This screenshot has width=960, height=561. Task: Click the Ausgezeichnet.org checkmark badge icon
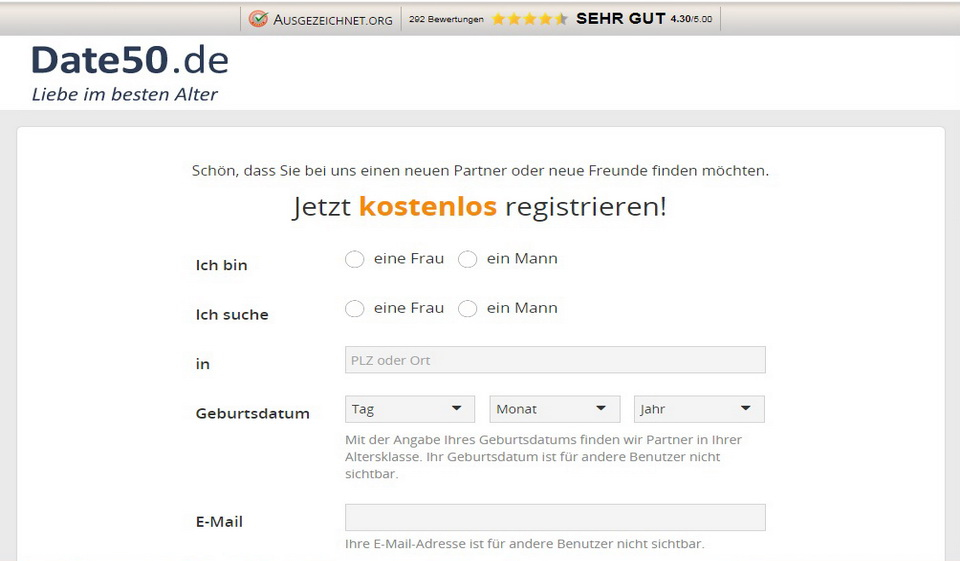point(258,19)
